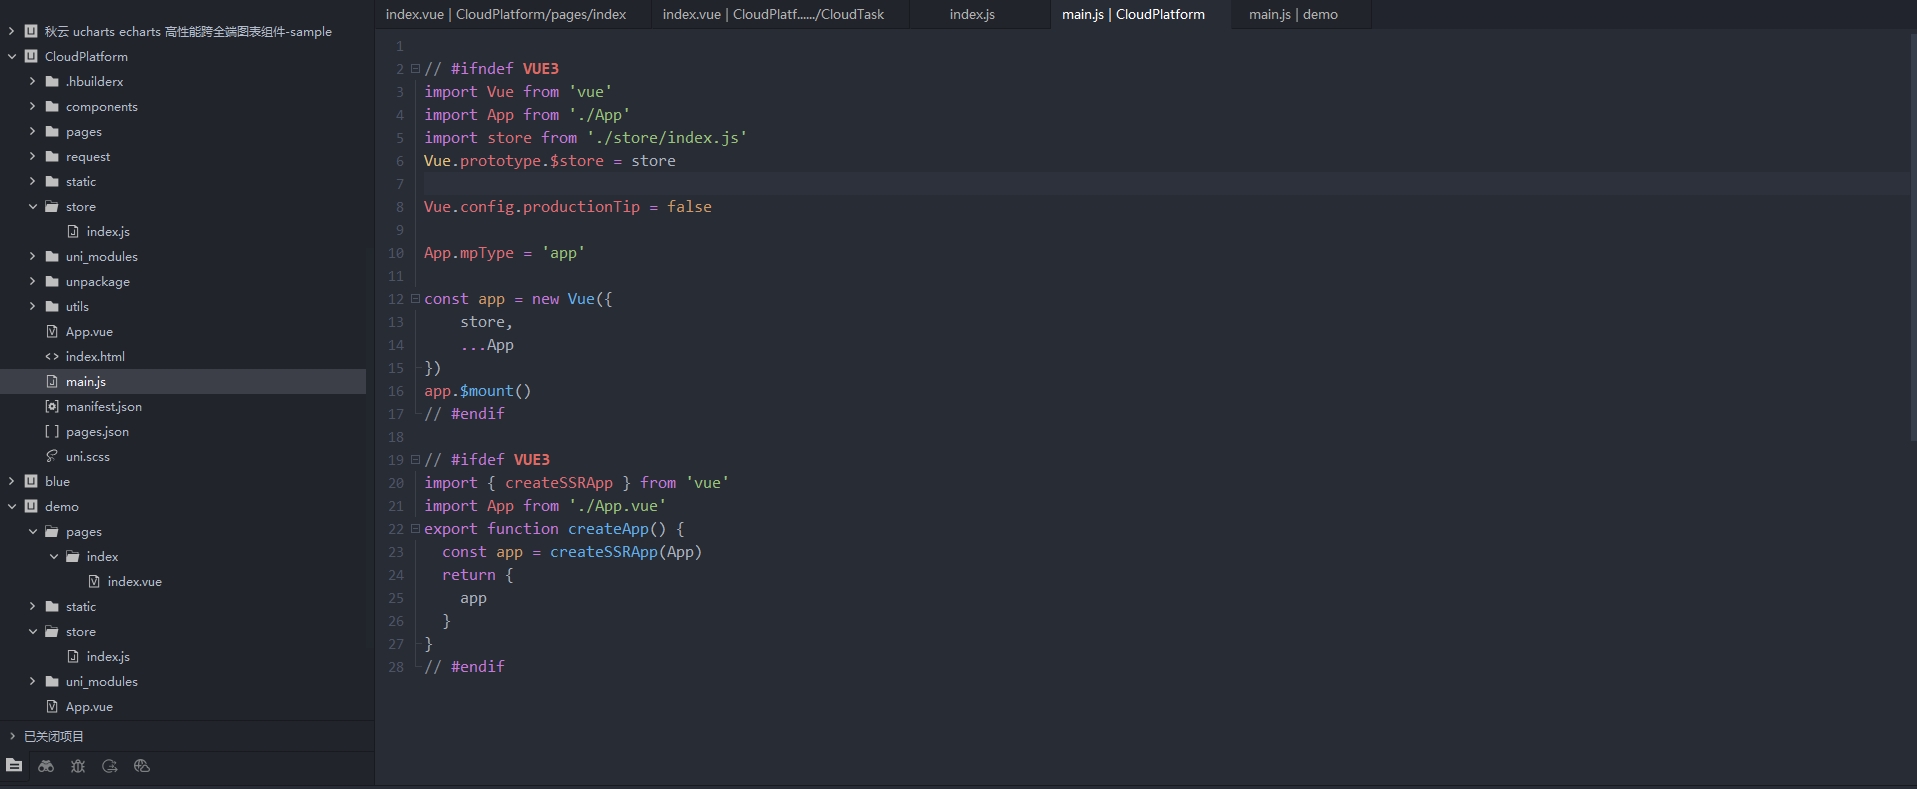Collapse the CloudPlatform project chevron
Viewport: 1917px width, 789px height.
(12, 56)
